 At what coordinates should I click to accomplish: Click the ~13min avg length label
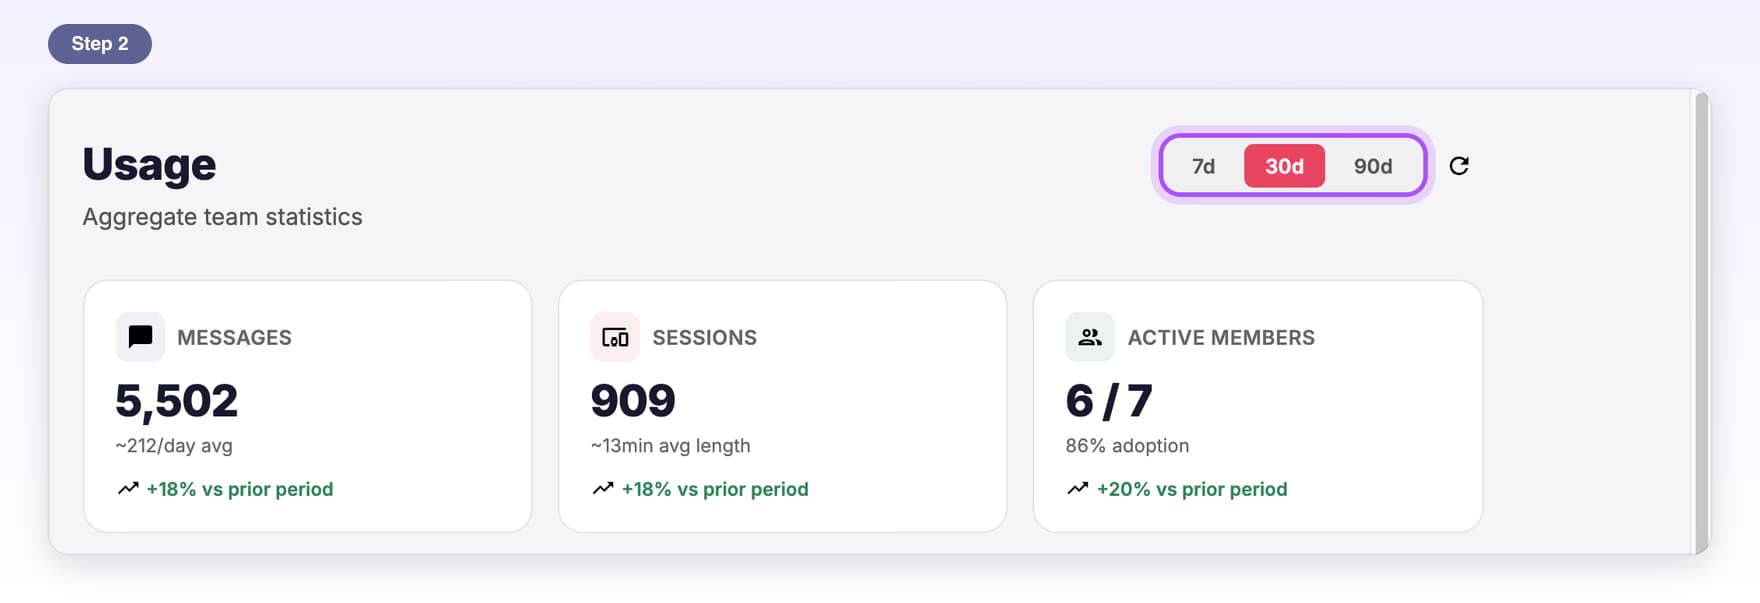pos(670,446)
